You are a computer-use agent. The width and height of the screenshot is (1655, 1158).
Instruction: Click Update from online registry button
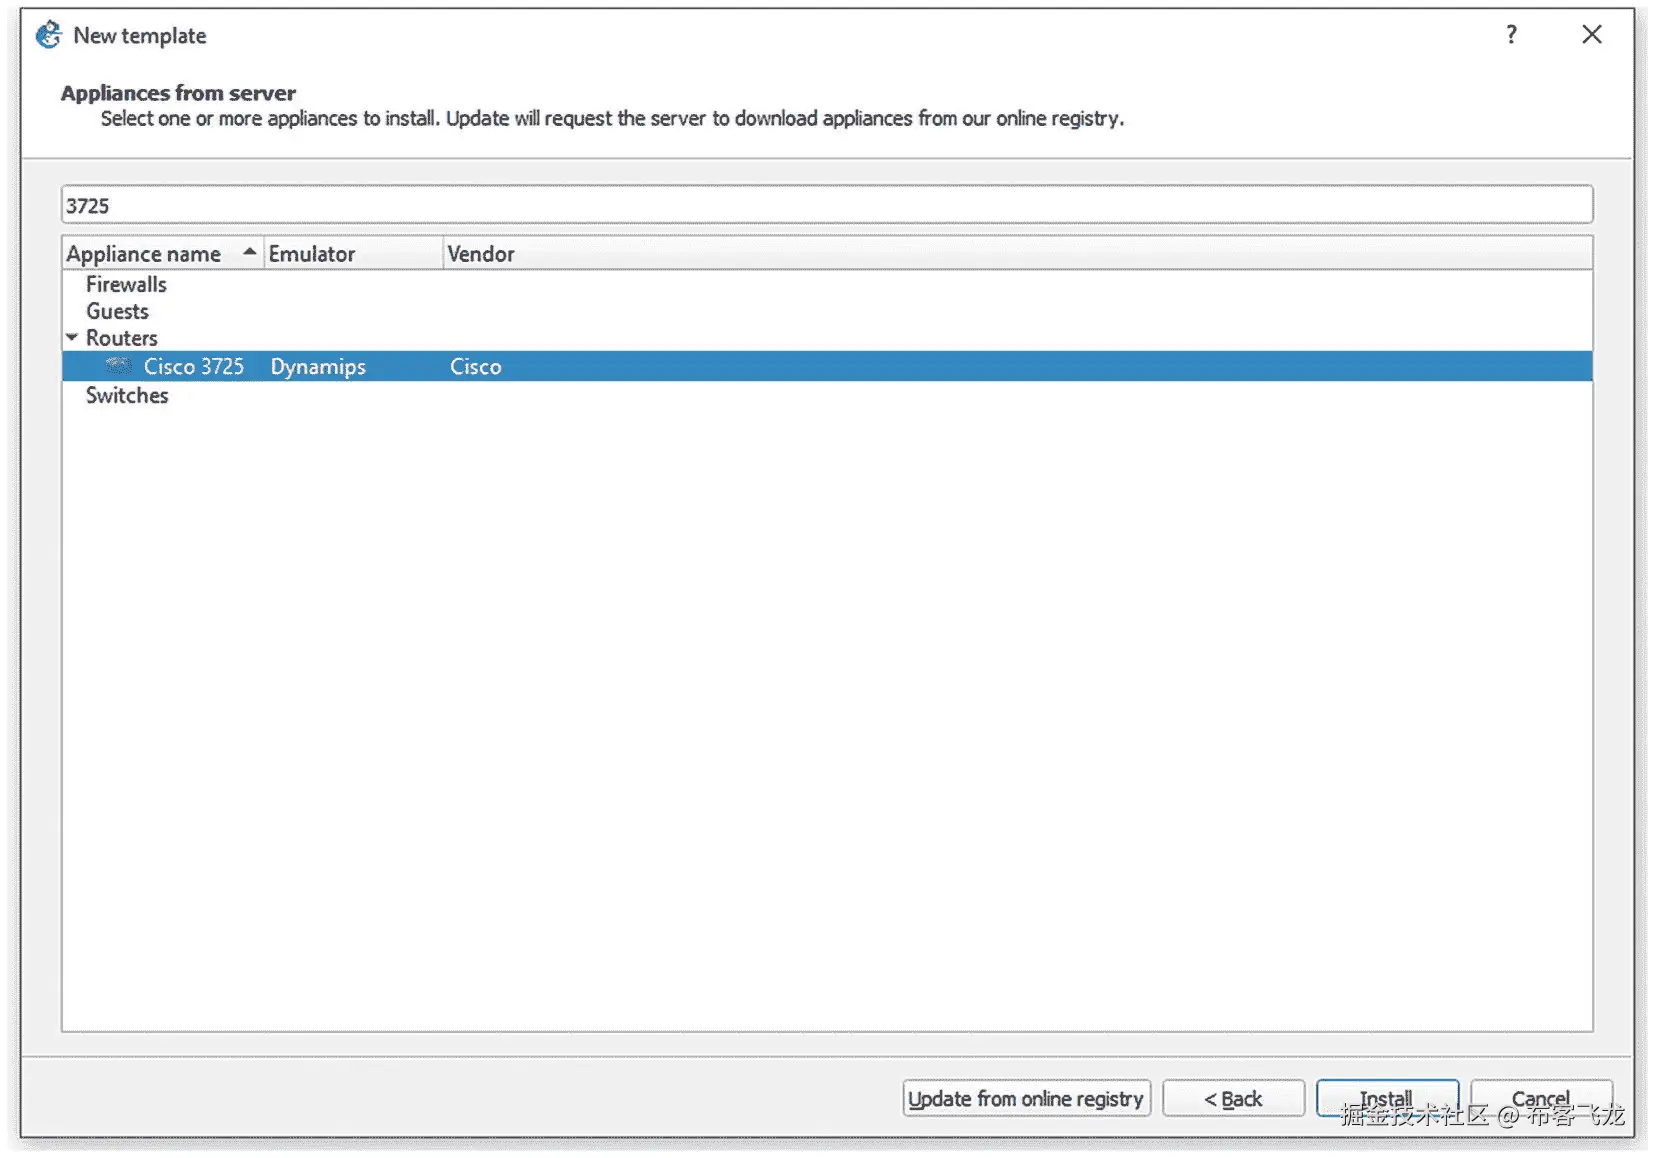[1026, 1098]
